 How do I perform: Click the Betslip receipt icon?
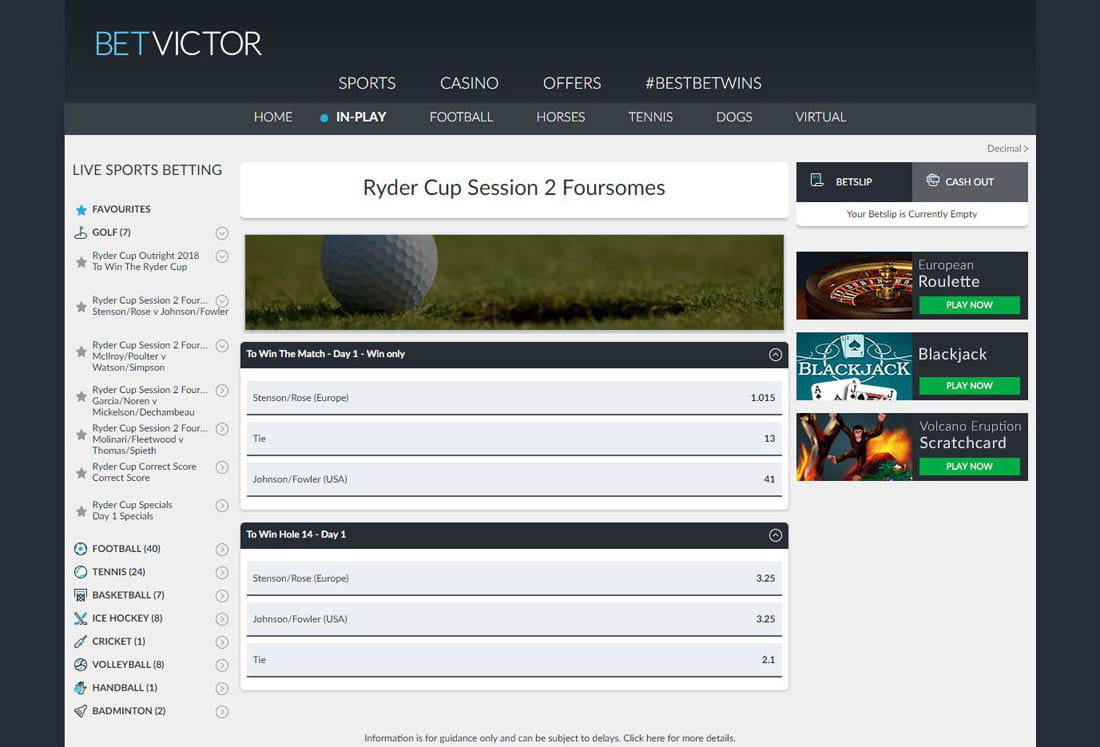(817, 180)
